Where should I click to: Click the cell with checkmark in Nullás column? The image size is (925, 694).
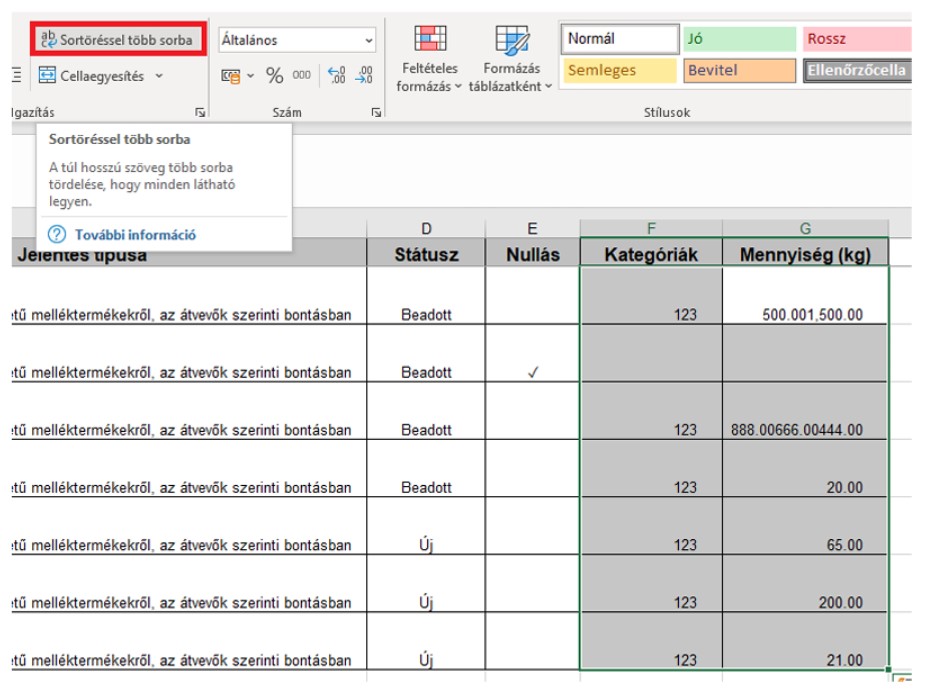coord(532,372)
